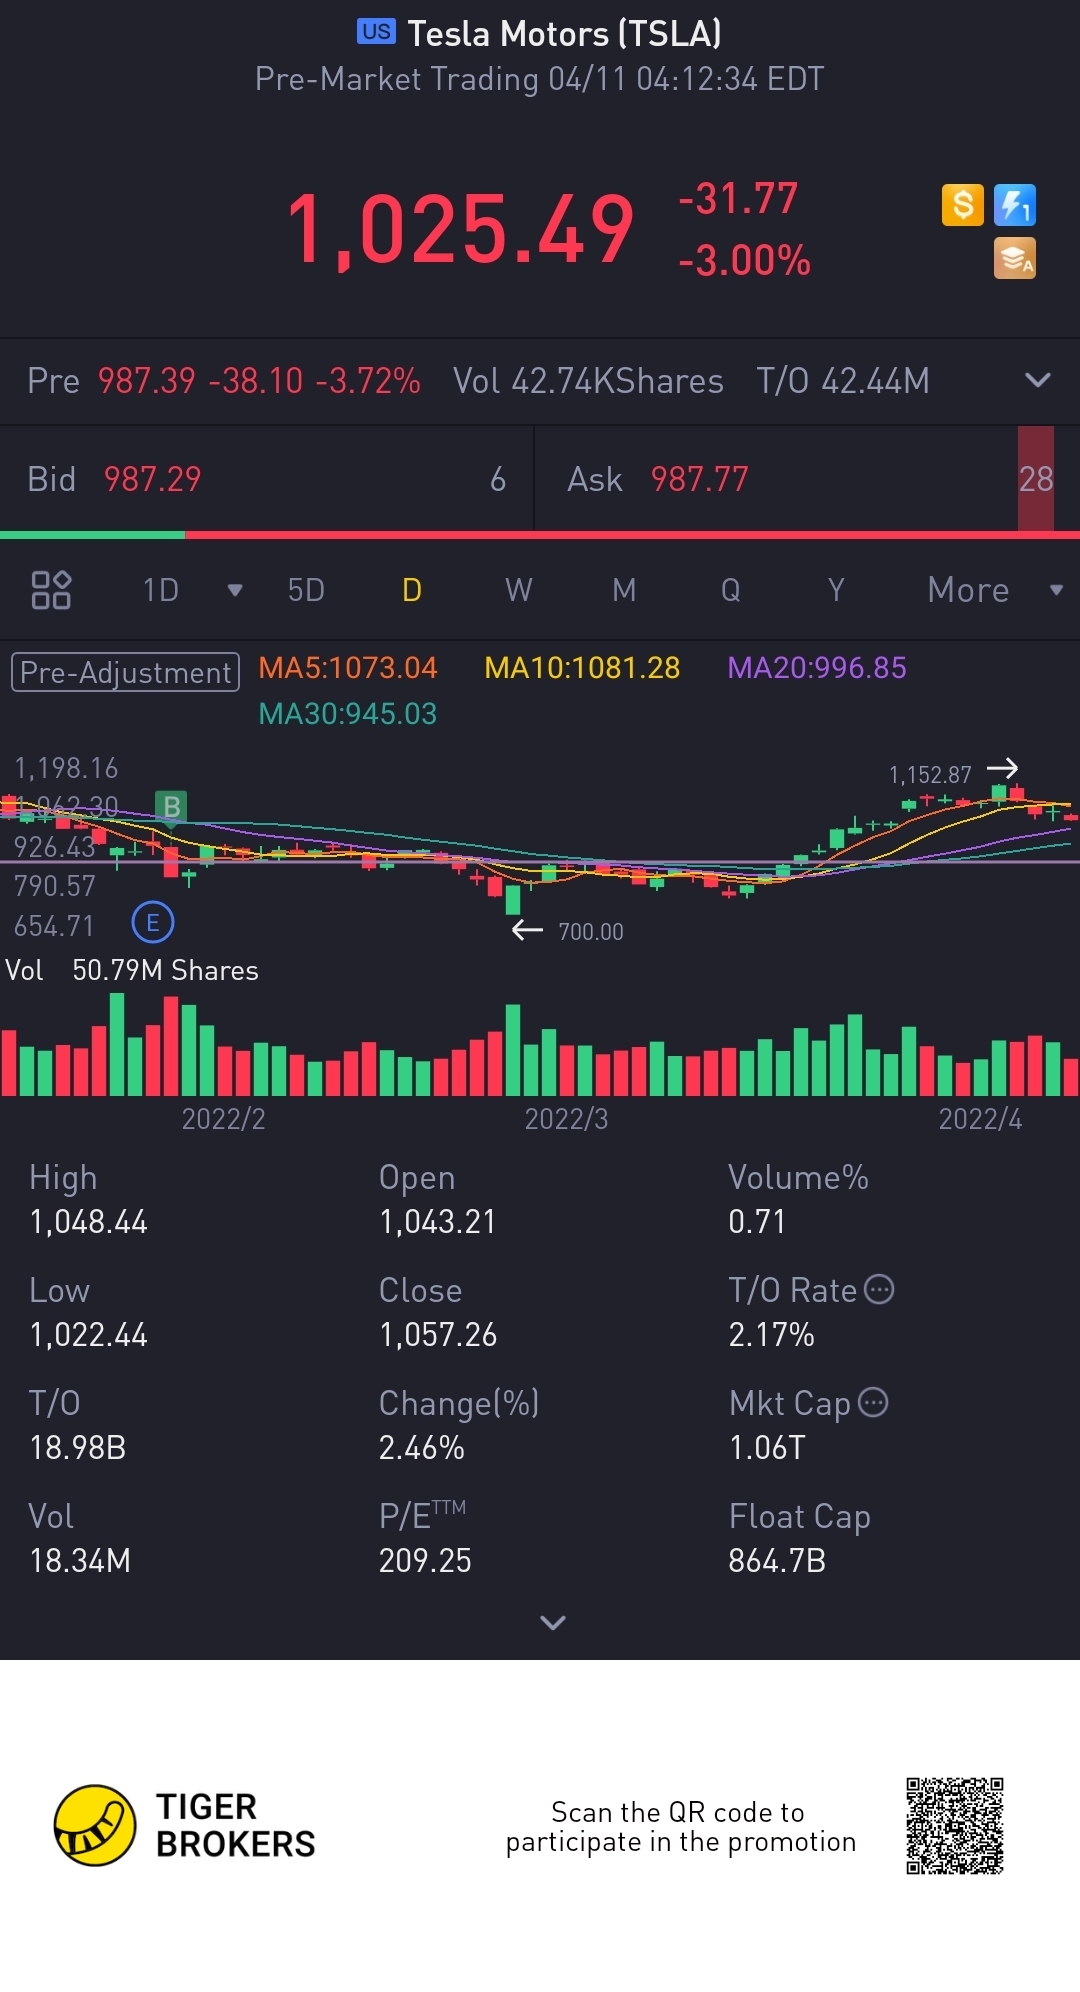Image resolution: width=1080 pixels, height=1992 pixels.
Task: Tap the Pre-Market Trading timestamp line
Action: (540, 79)
